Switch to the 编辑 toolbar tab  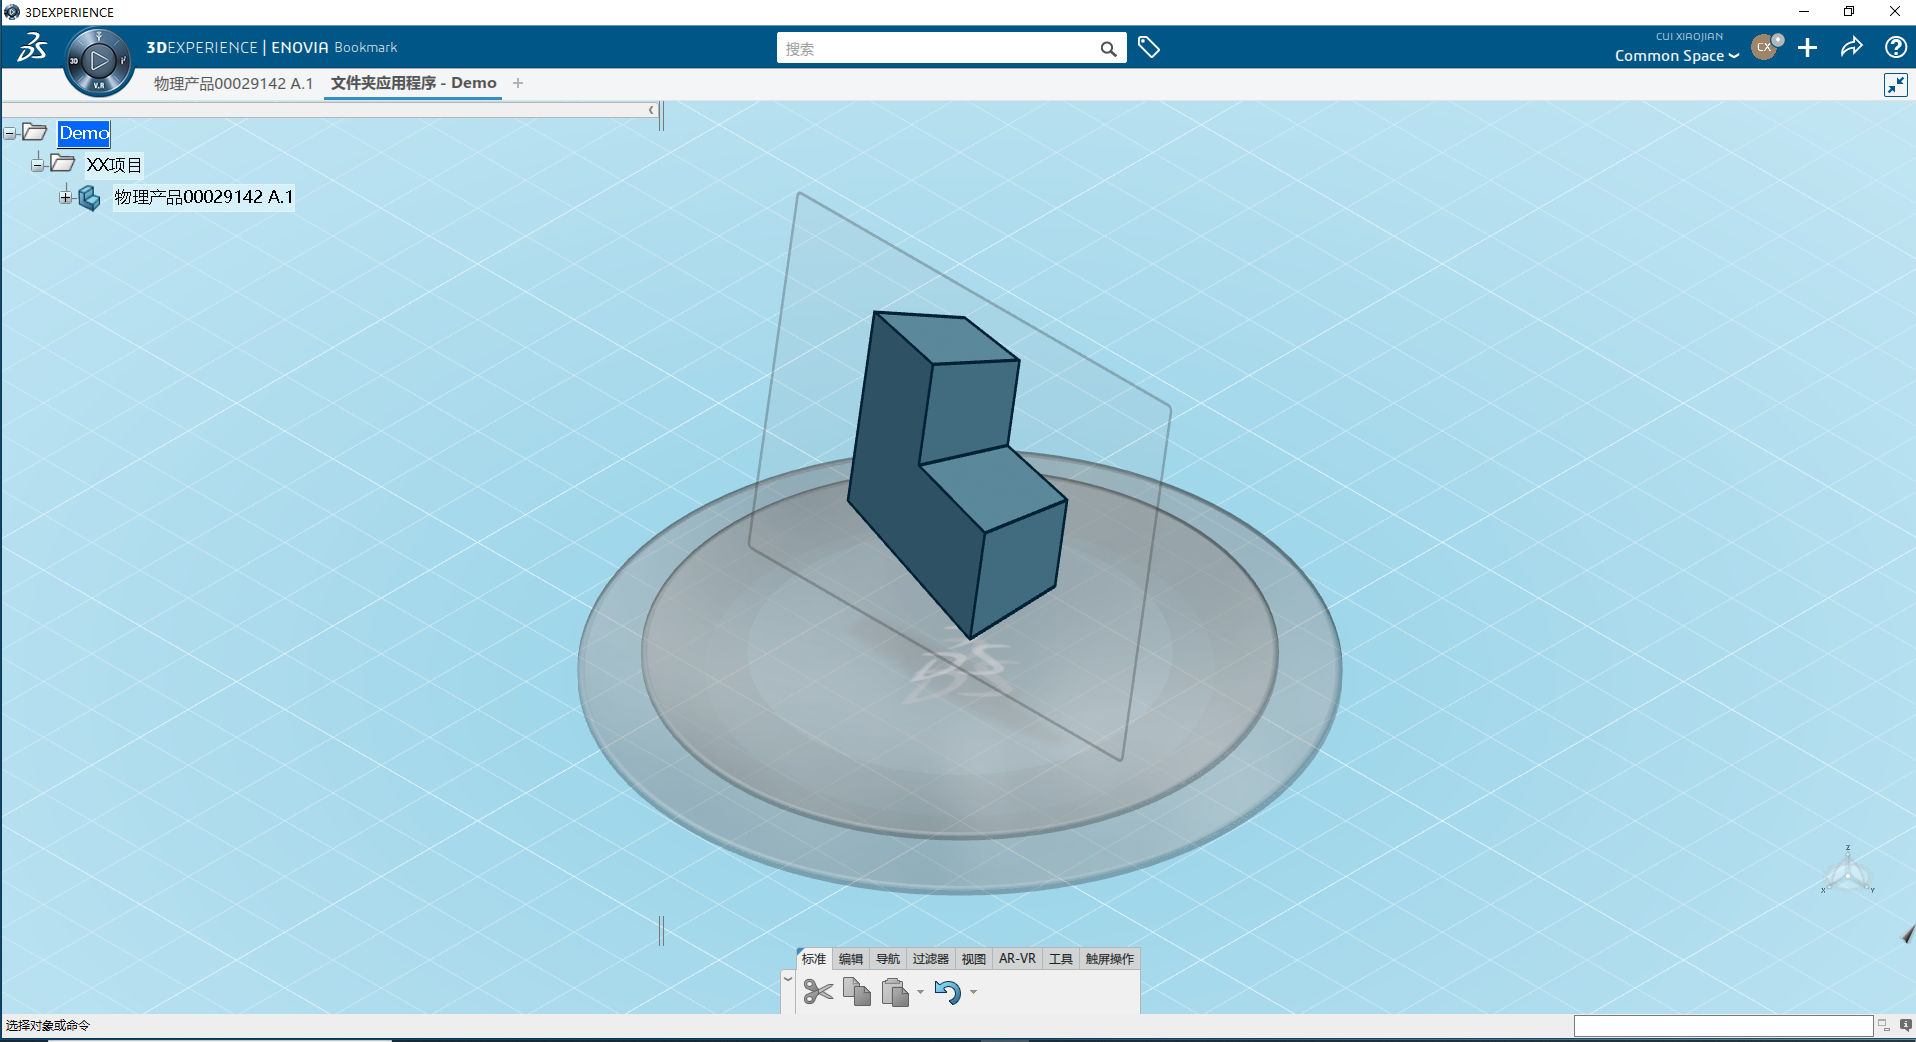(851, 958)
